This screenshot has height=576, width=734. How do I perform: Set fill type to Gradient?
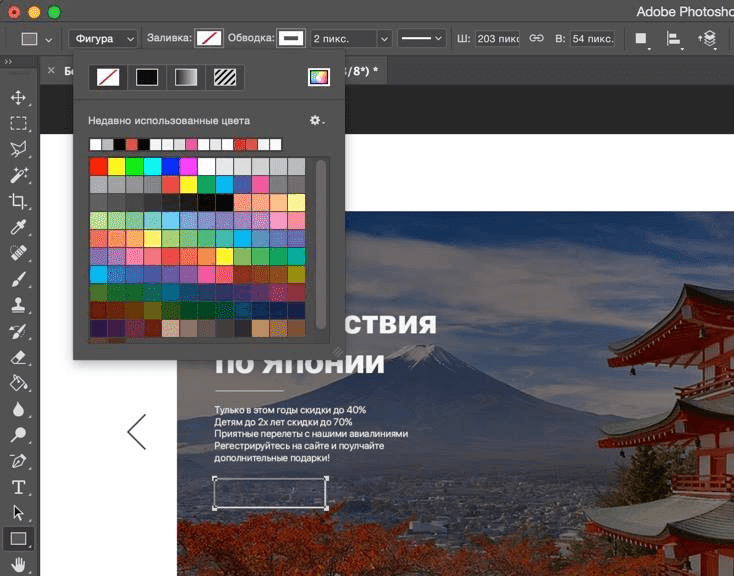(x=186, y=77)
